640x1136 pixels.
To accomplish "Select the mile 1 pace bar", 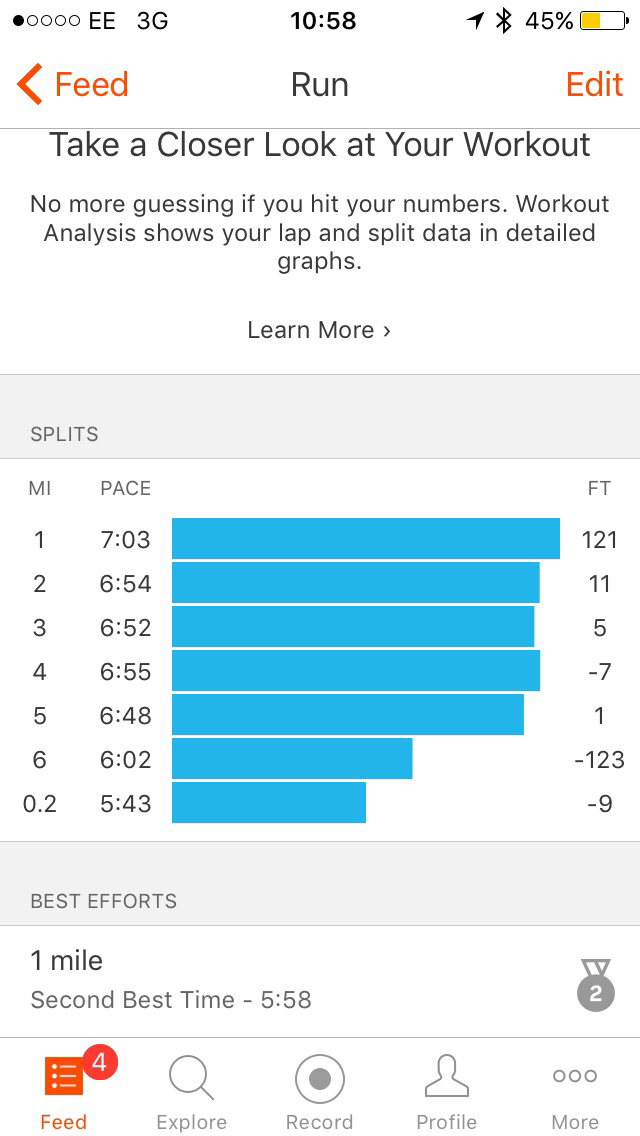I will click(x=365, y=539).
